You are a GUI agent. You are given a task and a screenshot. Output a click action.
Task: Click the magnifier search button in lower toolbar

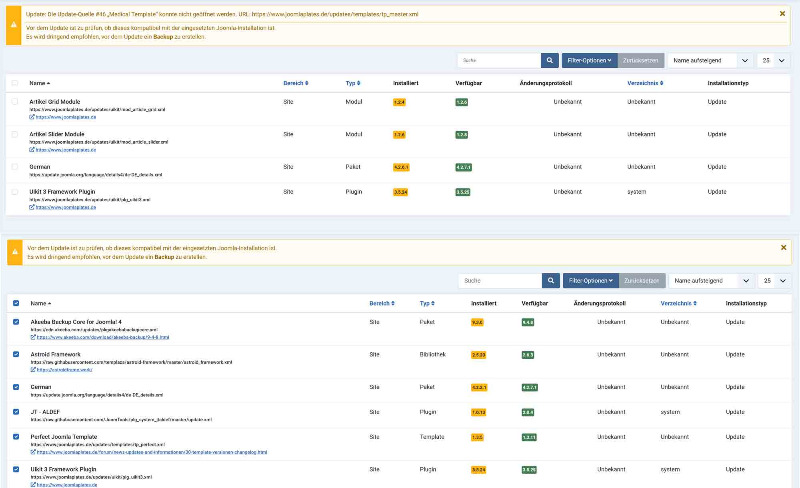(x=551, y=281)
